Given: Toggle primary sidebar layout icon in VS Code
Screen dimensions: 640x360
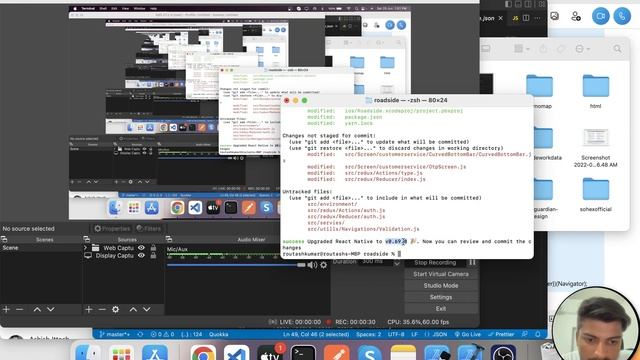Looking at the screenshot, I should click(508, 4).
